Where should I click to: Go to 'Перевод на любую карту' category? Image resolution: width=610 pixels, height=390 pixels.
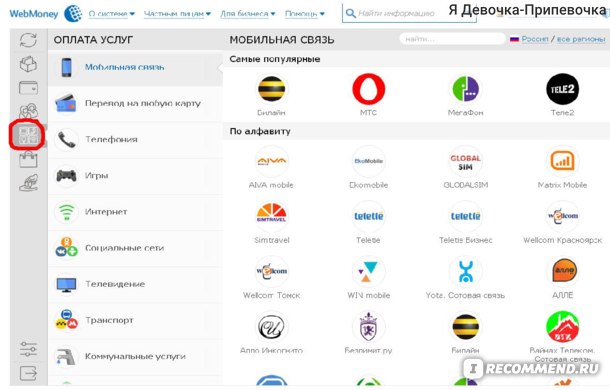pyautogui.click(x=135, y=103)
